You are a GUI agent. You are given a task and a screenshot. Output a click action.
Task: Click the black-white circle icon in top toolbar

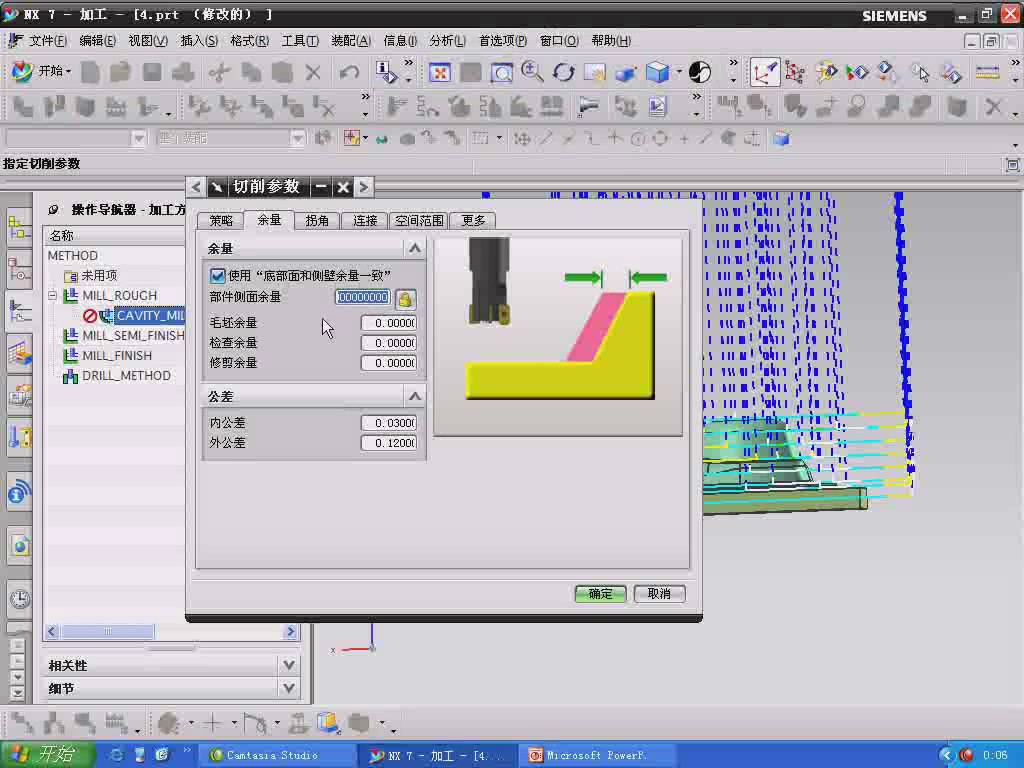(x=699, y=72)
